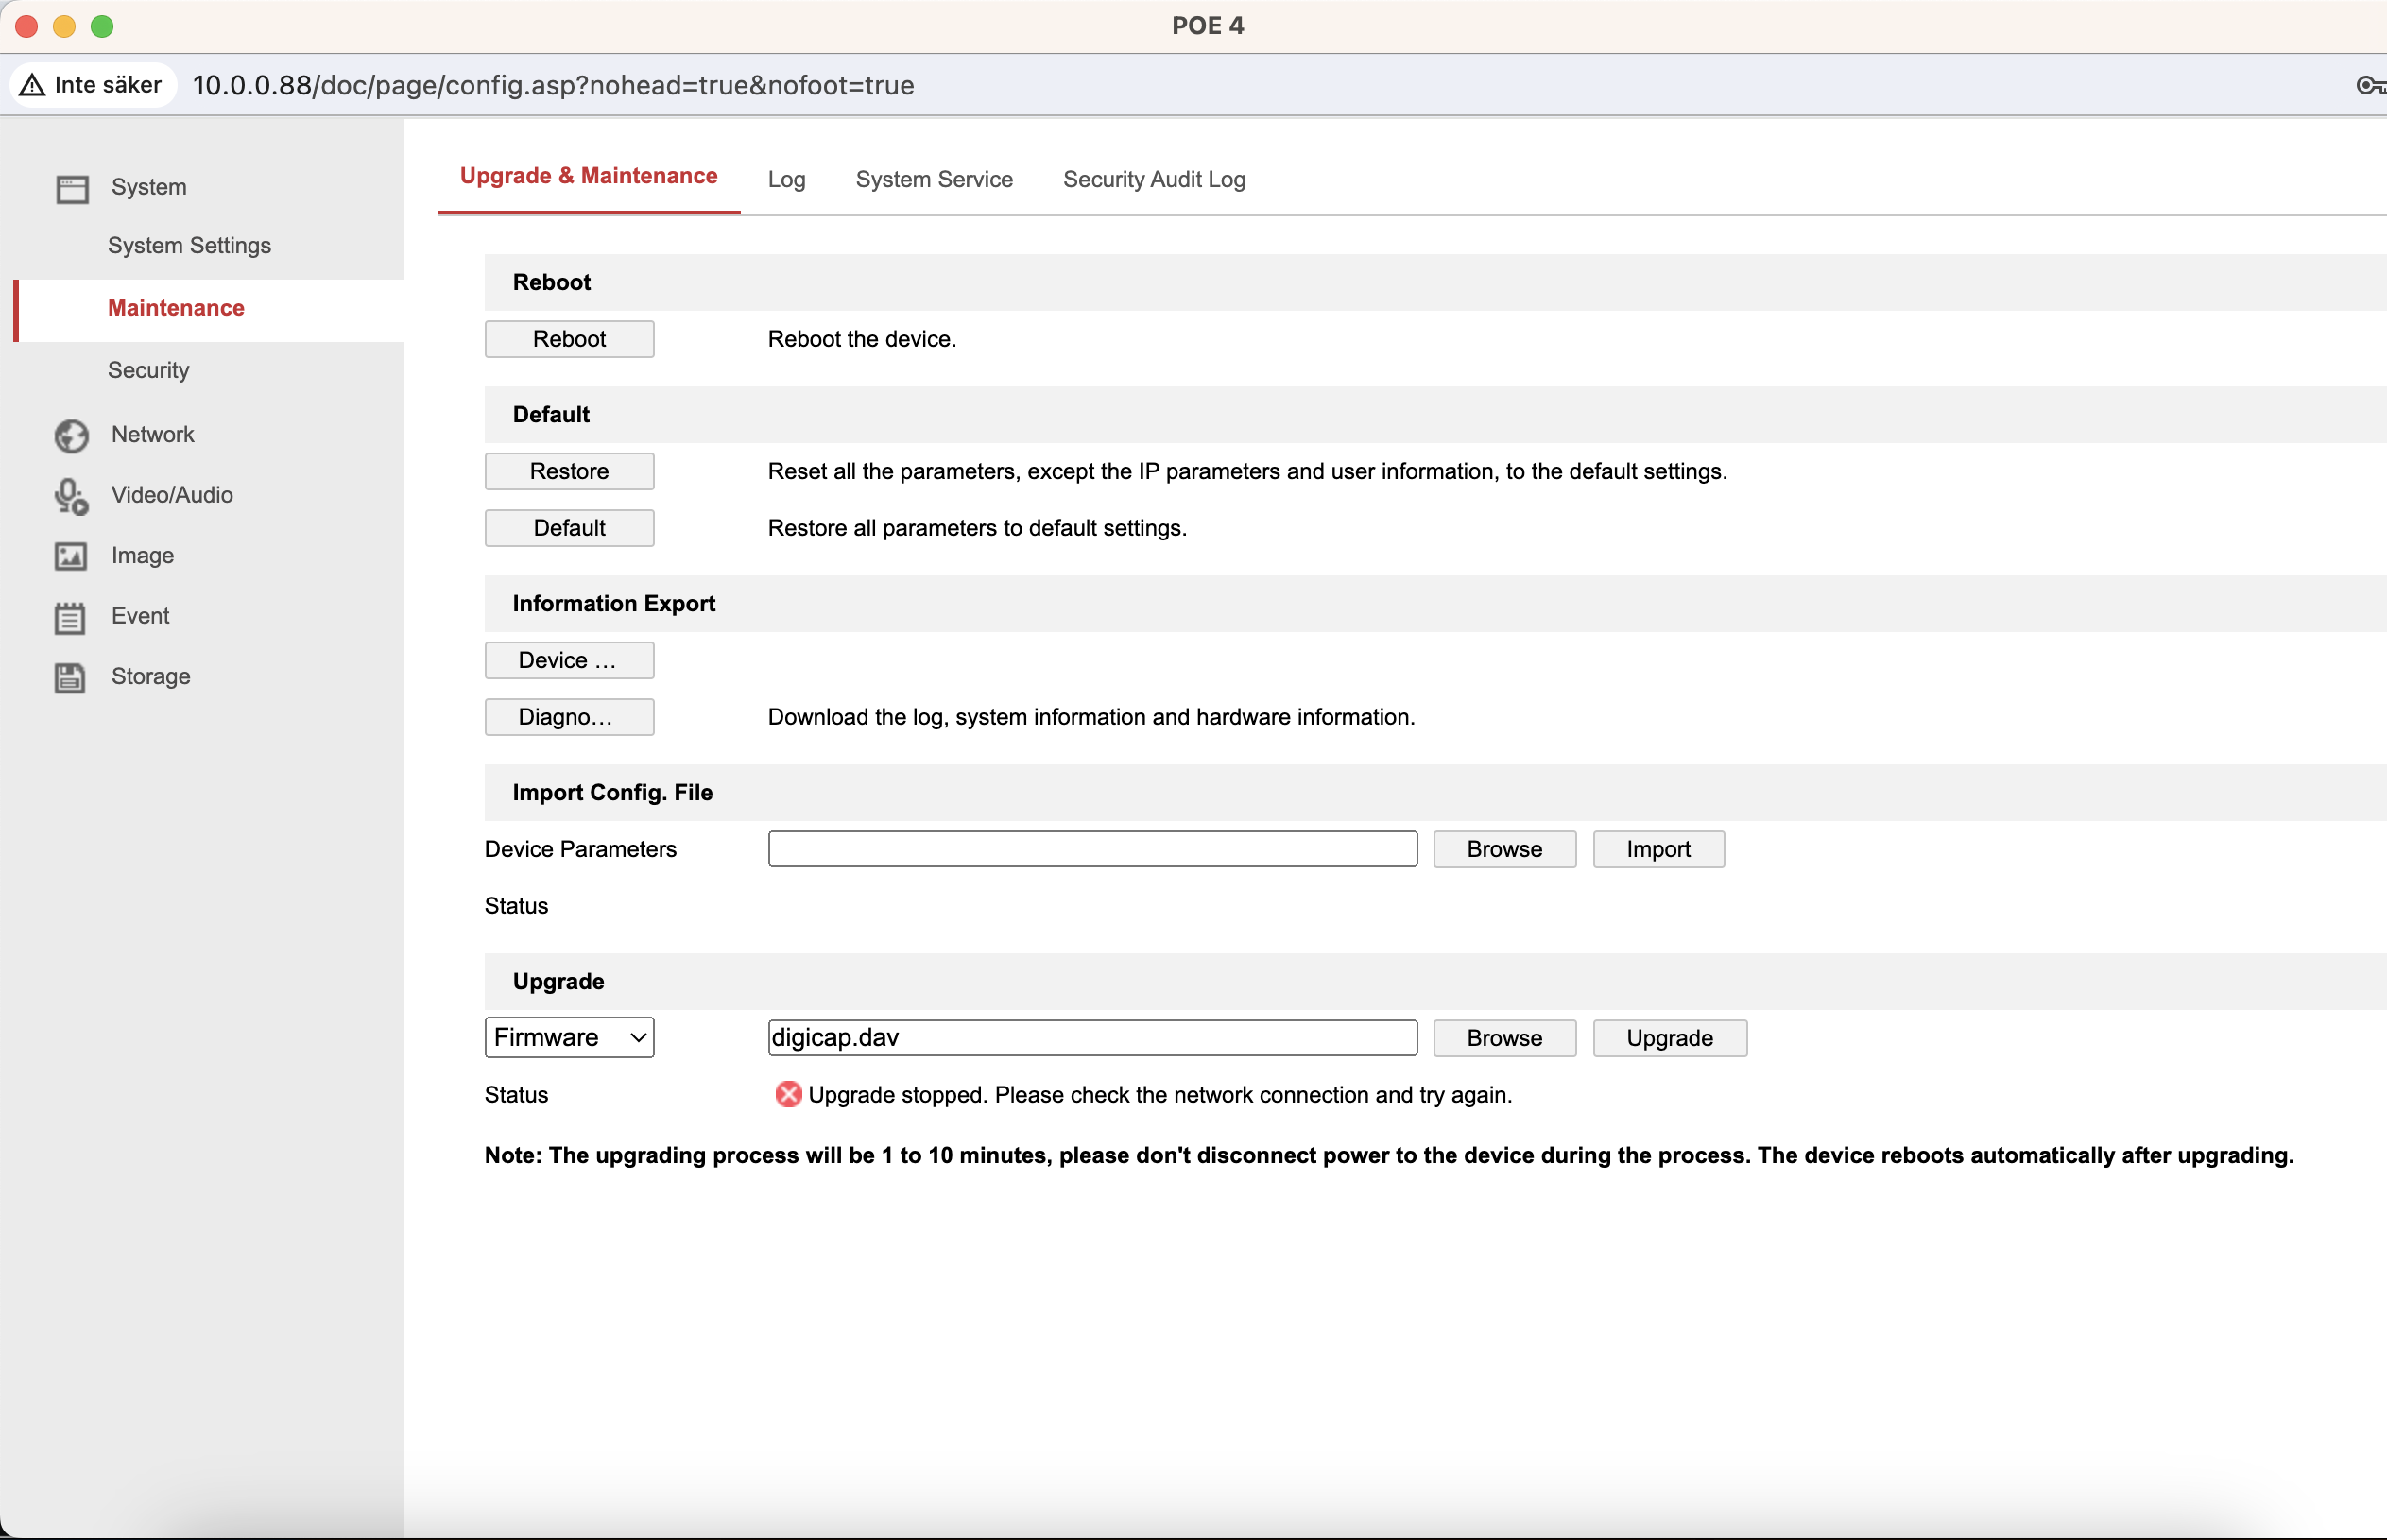Open System Service tab settings
The width and height of the screenshot is (2387, 1540).
point(935,180)
